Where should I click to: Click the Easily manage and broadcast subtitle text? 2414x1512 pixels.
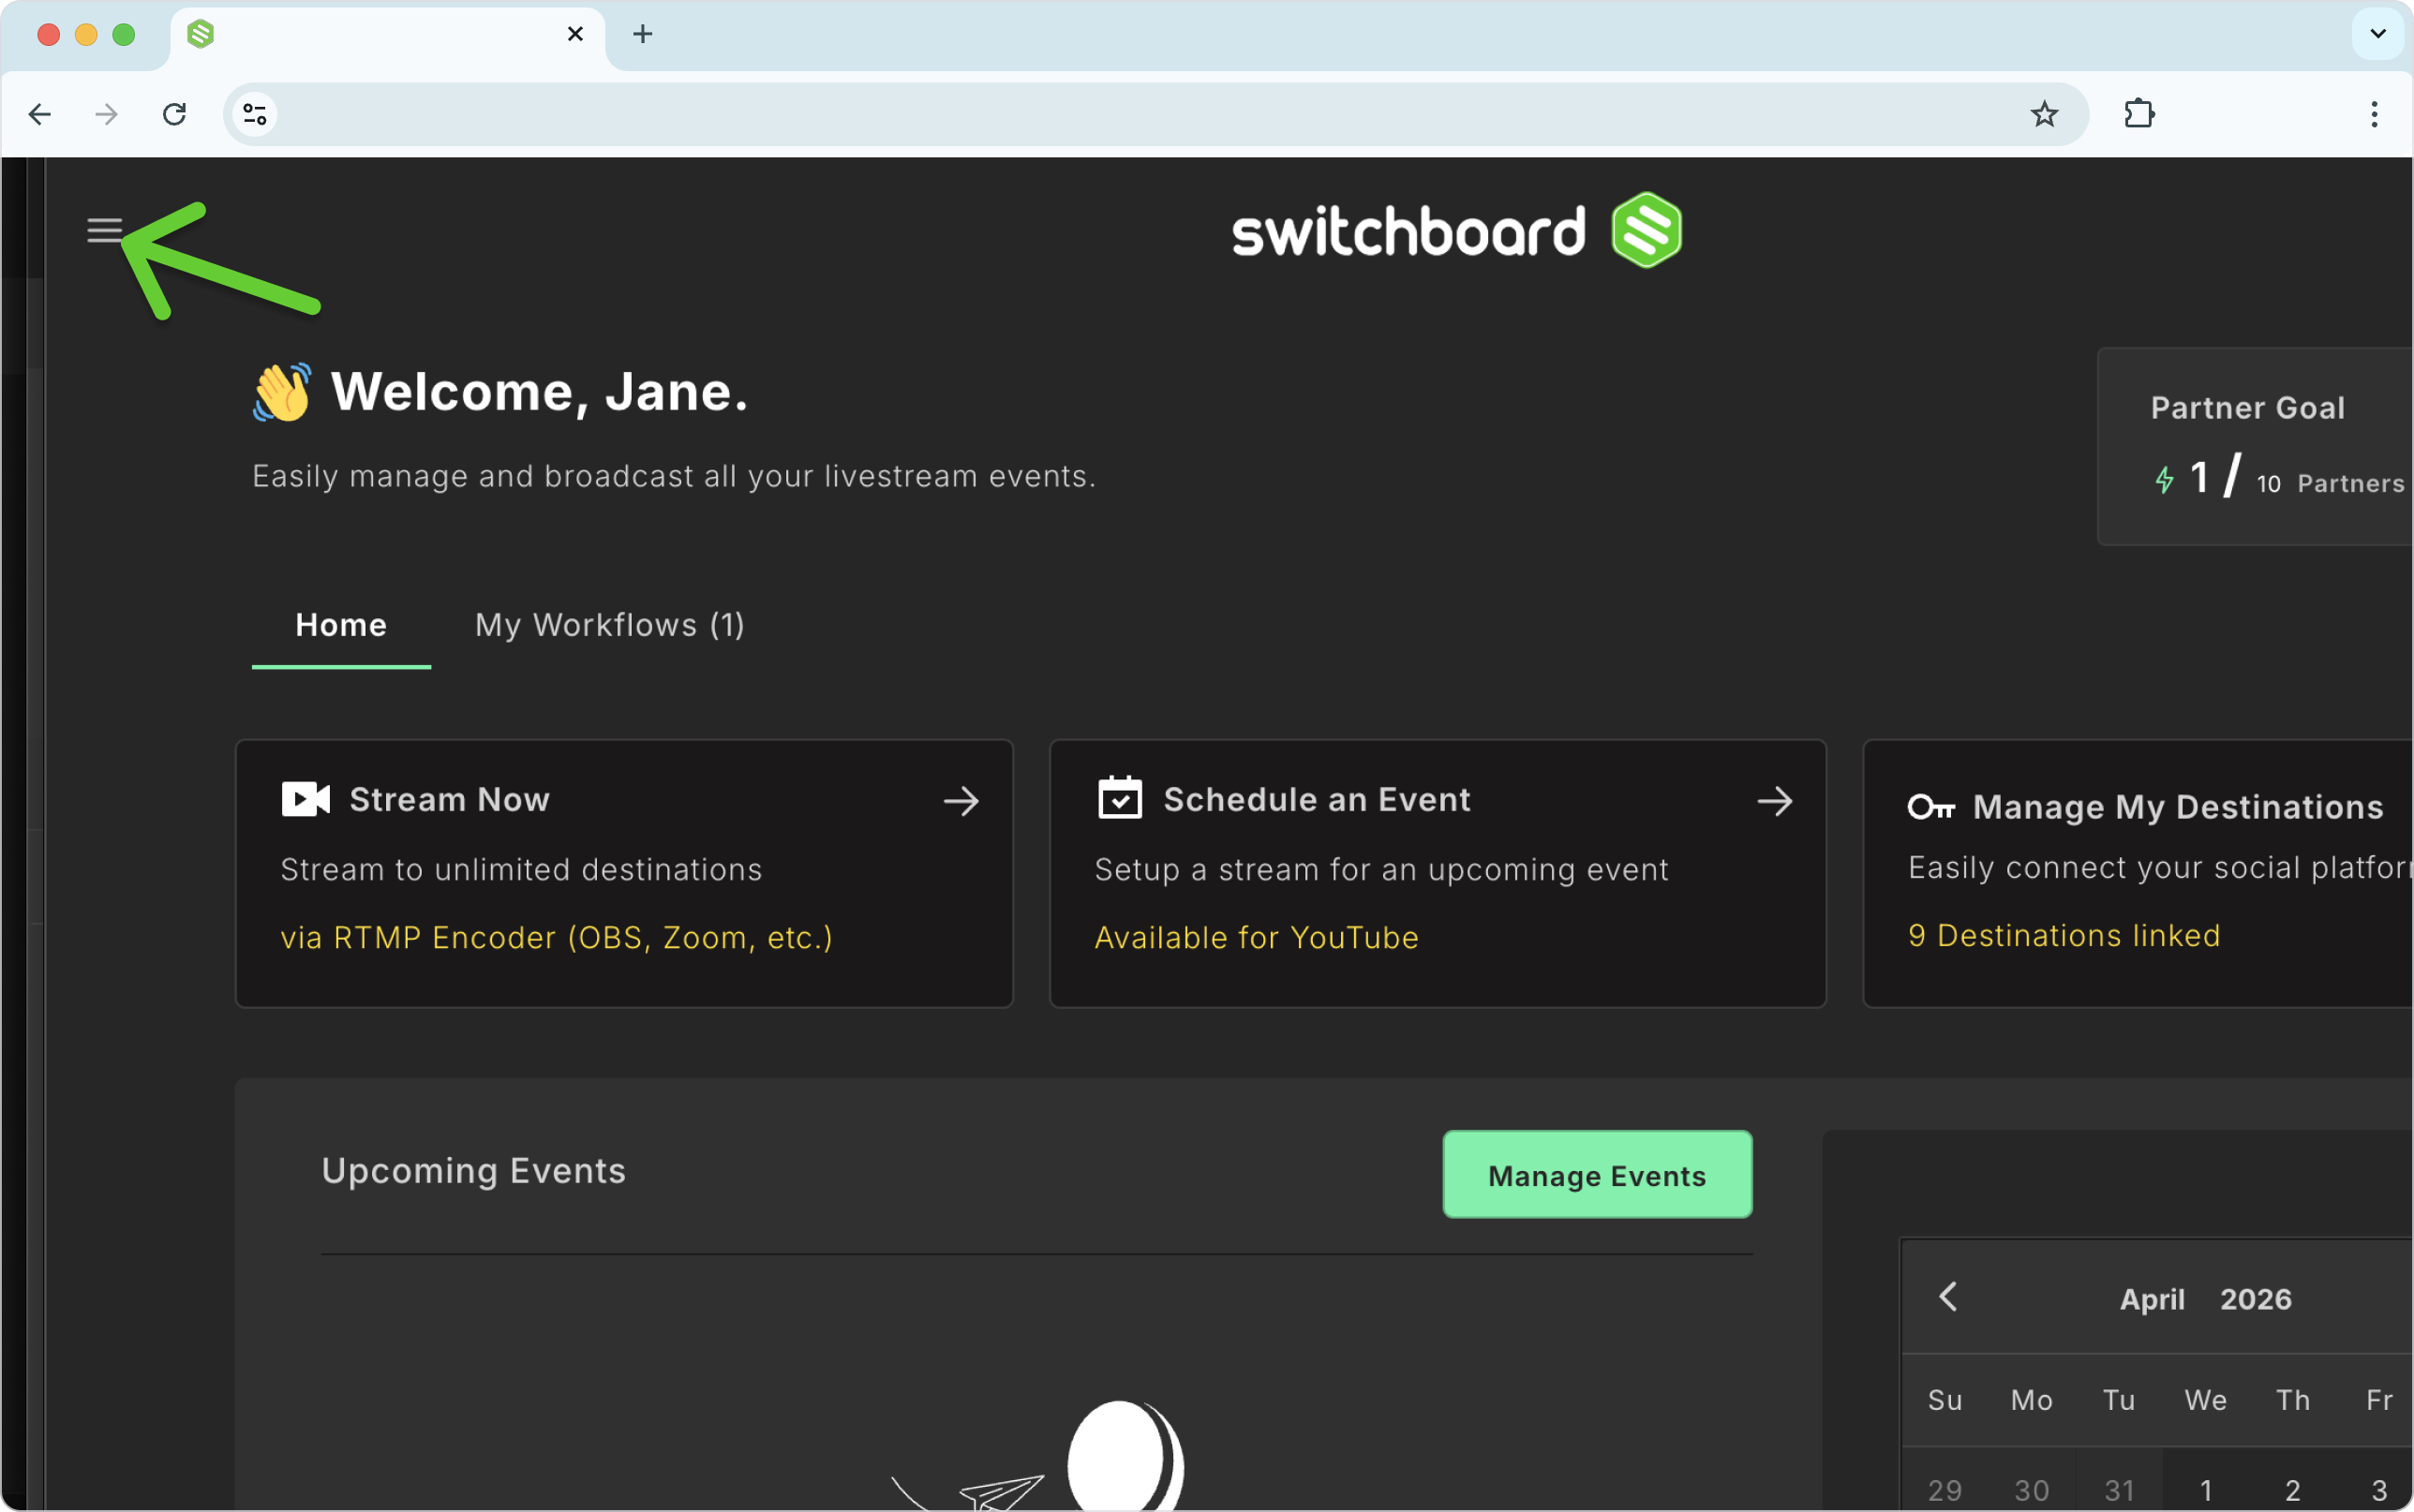click(x=674, y=476)
